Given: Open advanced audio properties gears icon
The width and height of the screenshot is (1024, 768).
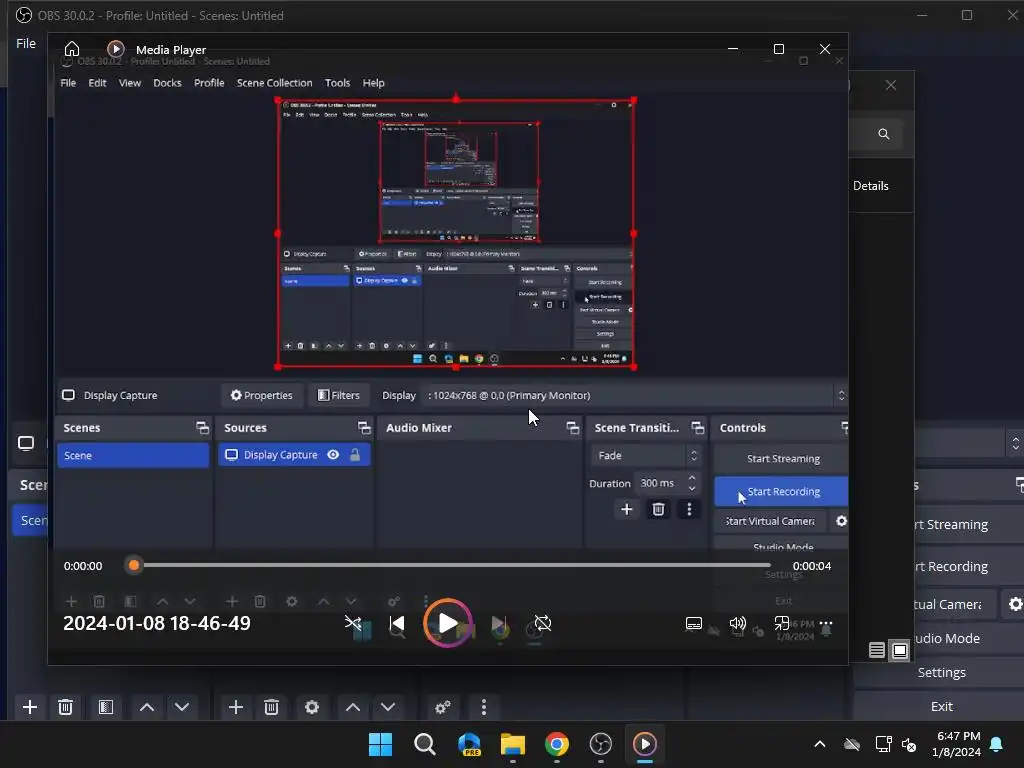Looking at the screenshot, I should click(x=443, y=707).
